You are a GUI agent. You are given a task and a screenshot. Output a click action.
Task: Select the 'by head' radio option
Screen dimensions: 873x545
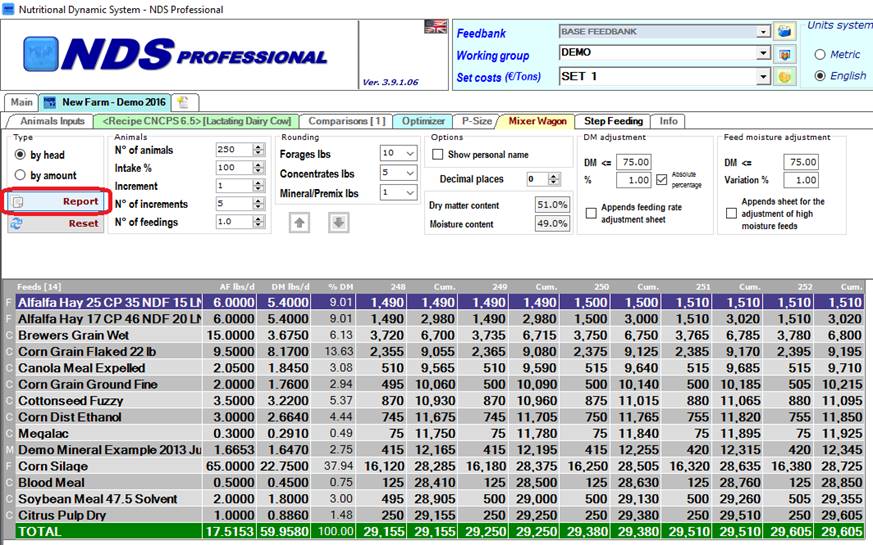click(20, 154)
